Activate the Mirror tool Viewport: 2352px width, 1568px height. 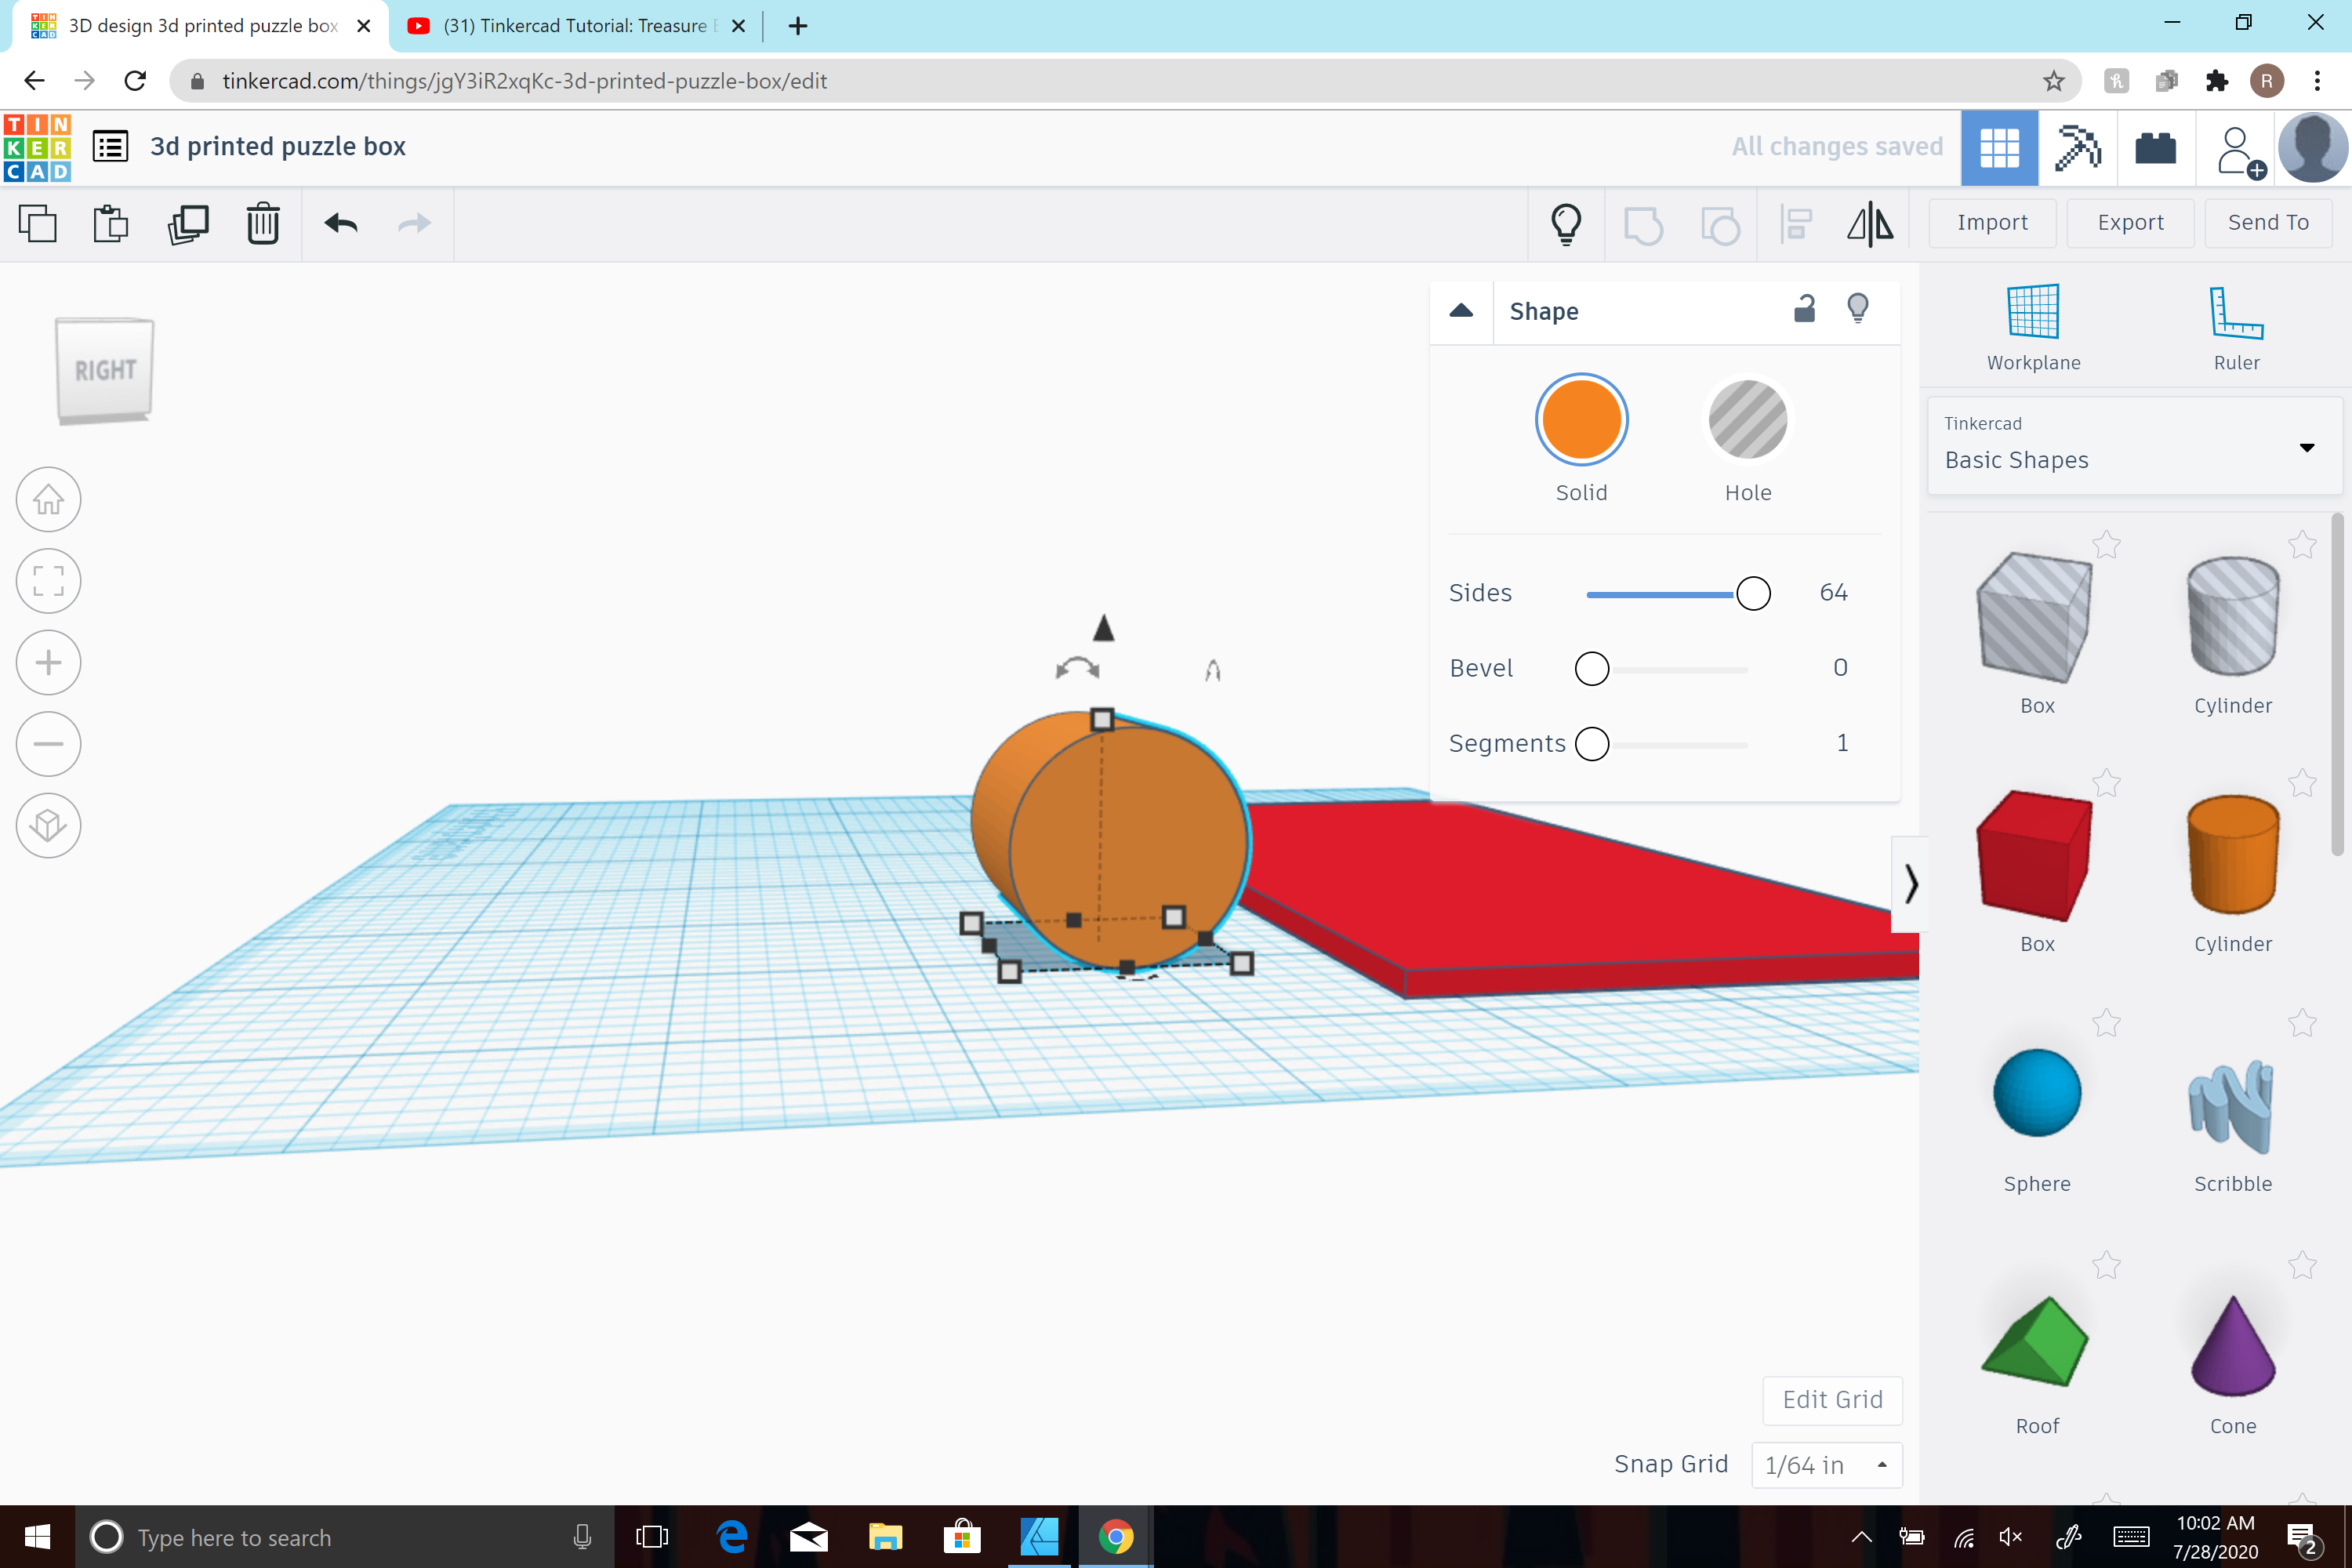coord(1870,223)
